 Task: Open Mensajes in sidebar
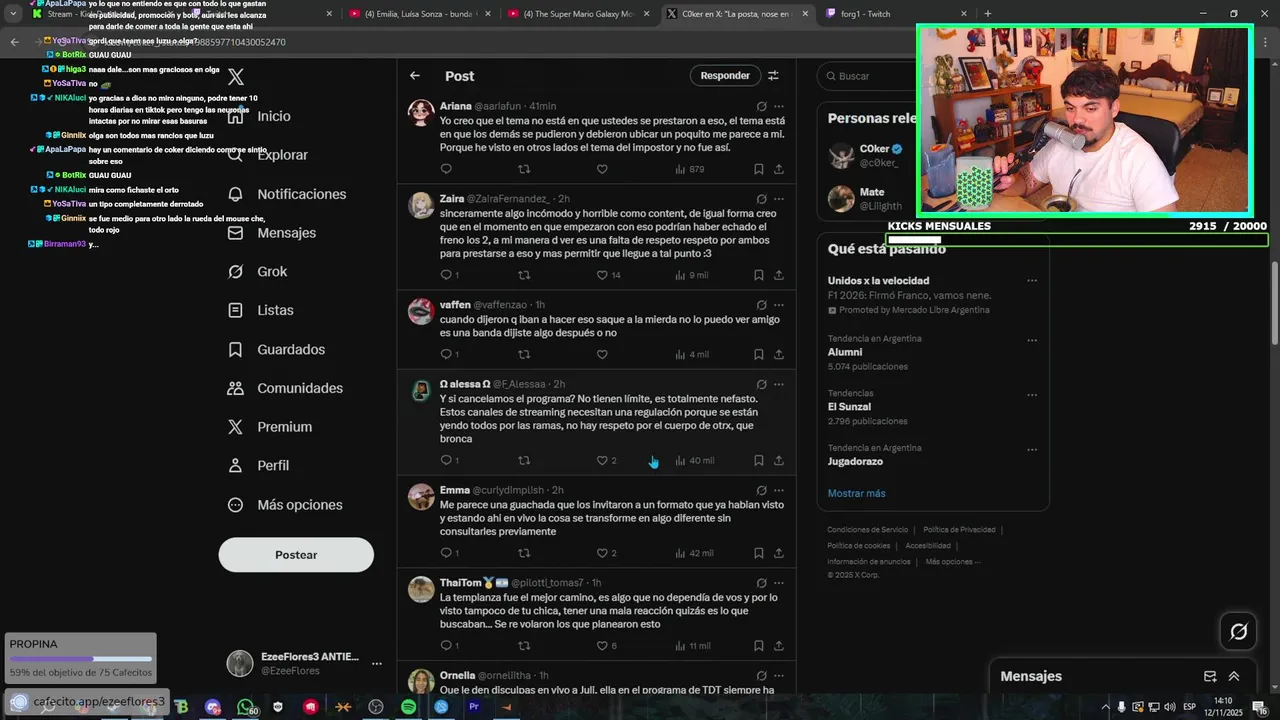click(x=272, y=233)
